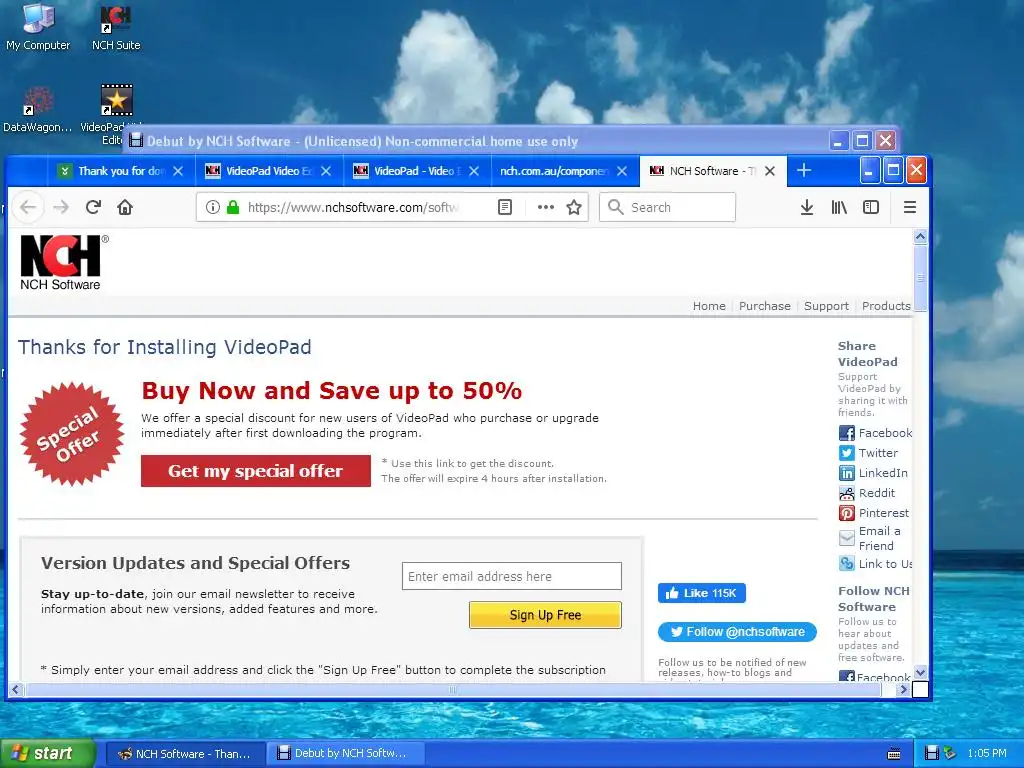Open the Library bookshelf icon
Image resolution: width=1024 pixels, height=768 pixels.
click(839, 207)
